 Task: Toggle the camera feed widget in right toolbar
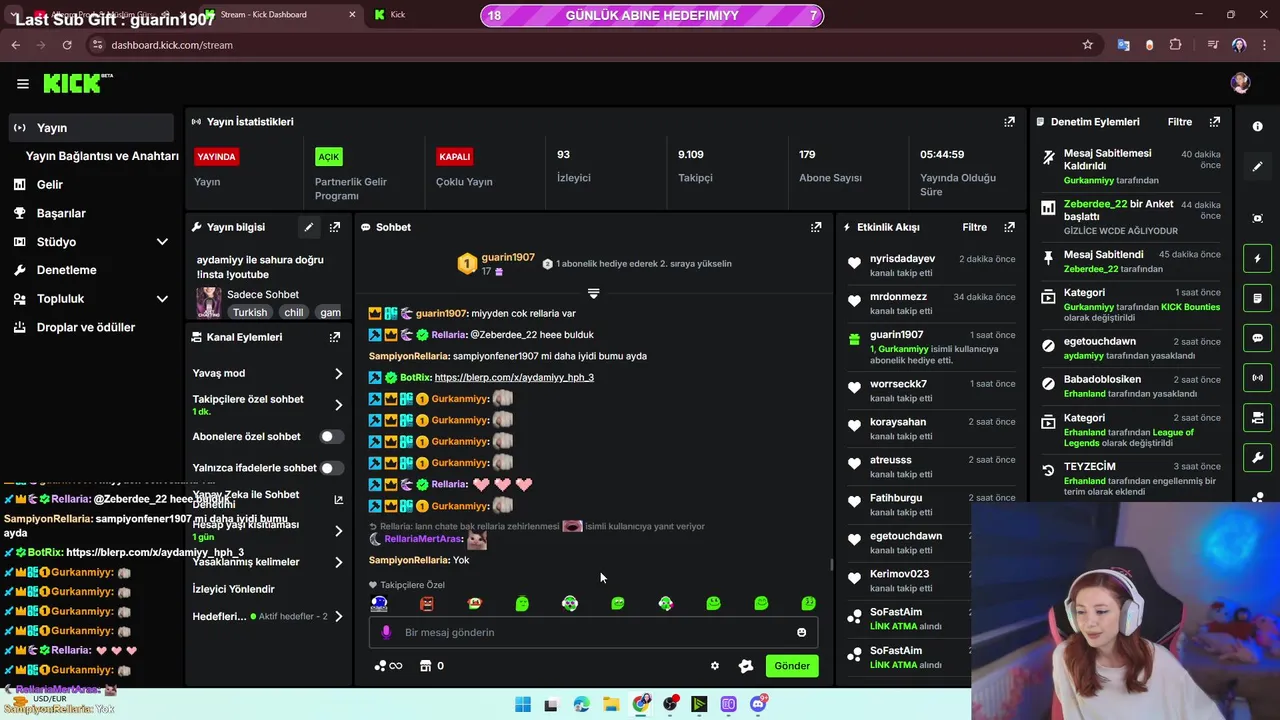1258,417
